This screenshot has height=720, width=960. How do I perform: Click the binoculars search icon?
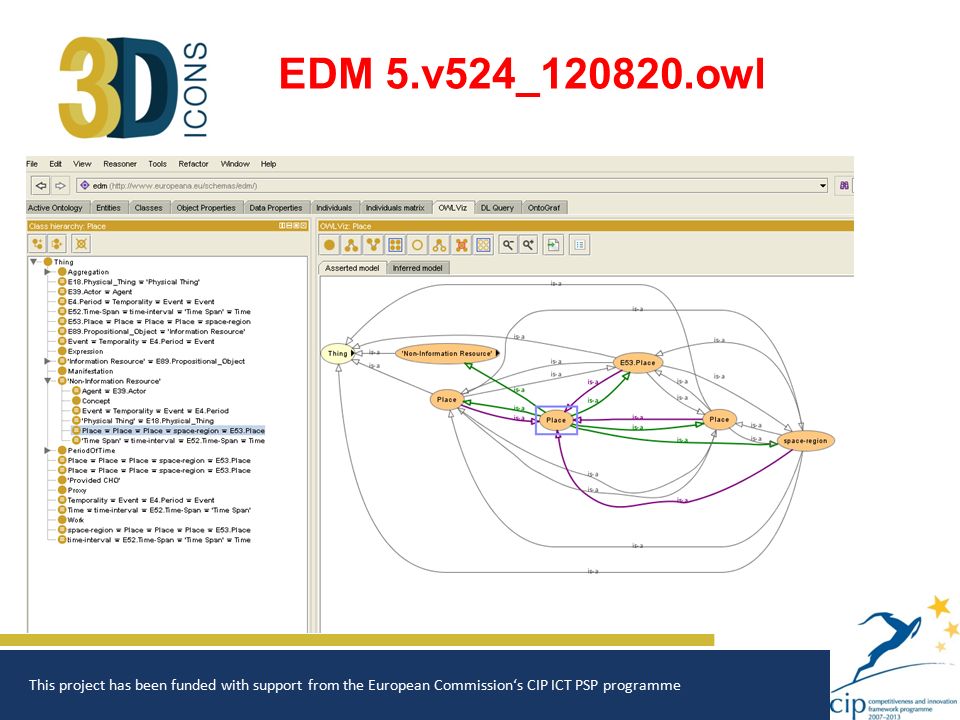coord(844,186)
